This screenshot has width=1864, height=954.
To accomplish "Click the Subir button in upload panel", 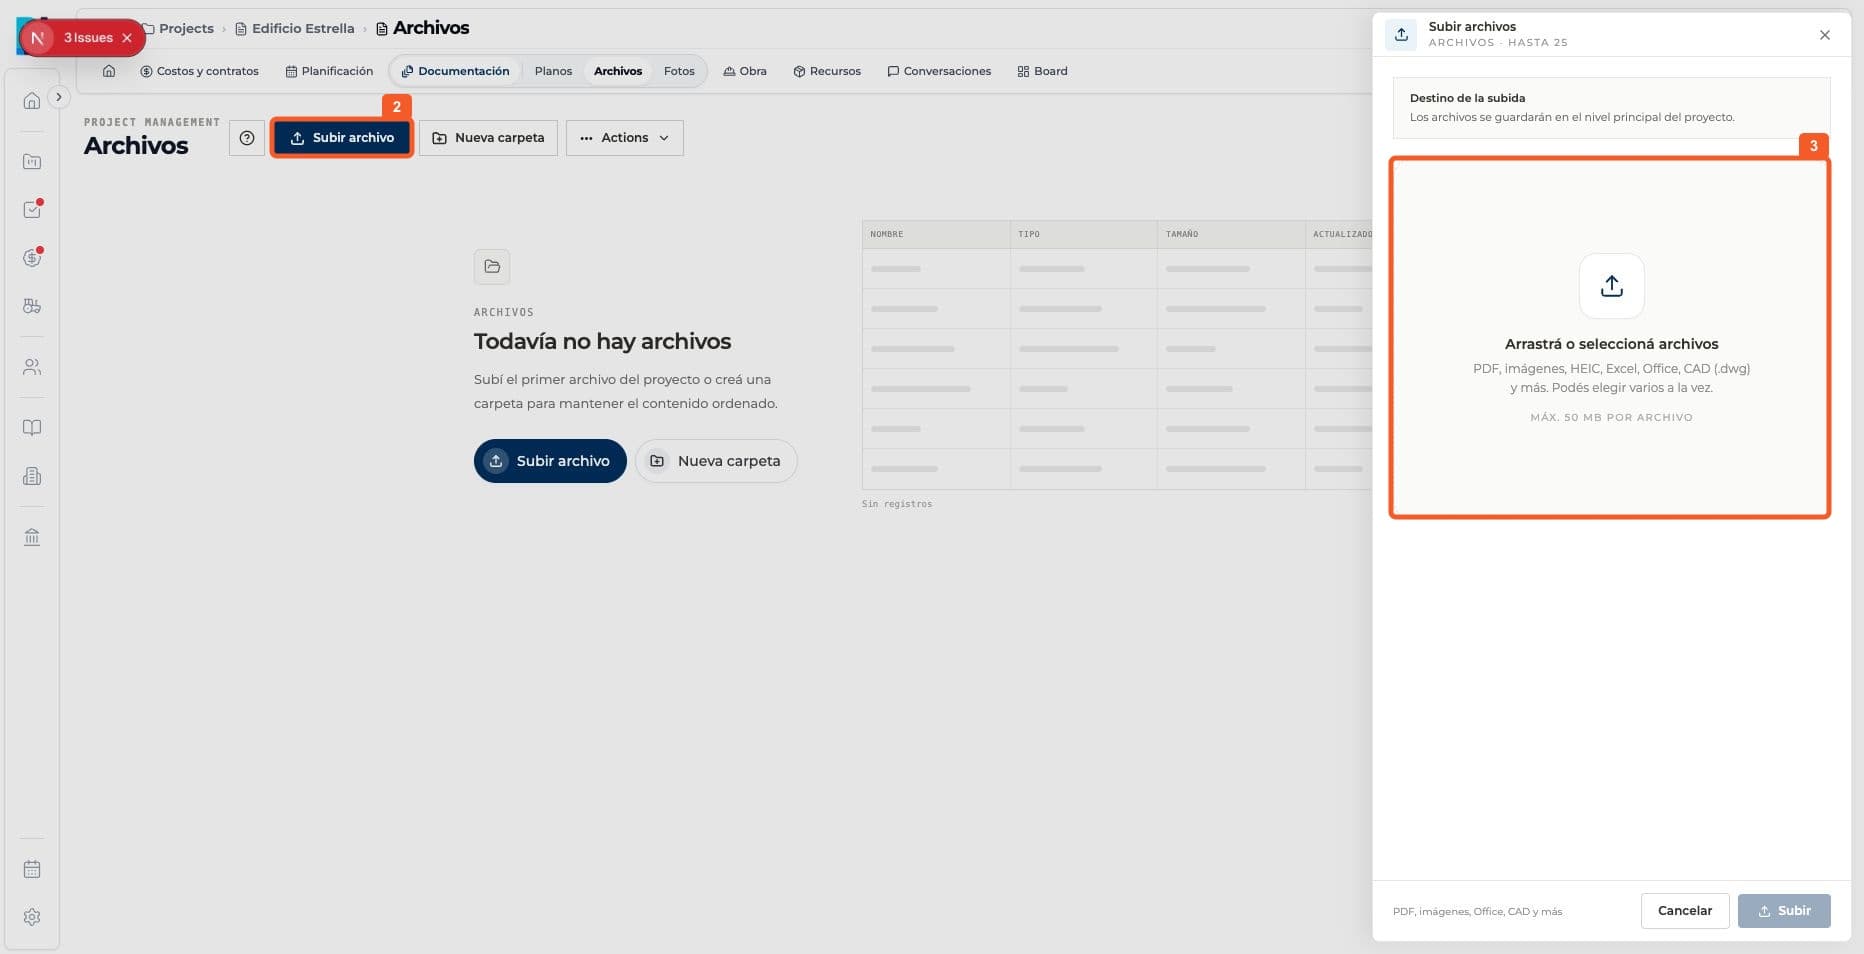I will pos(1784,911).
